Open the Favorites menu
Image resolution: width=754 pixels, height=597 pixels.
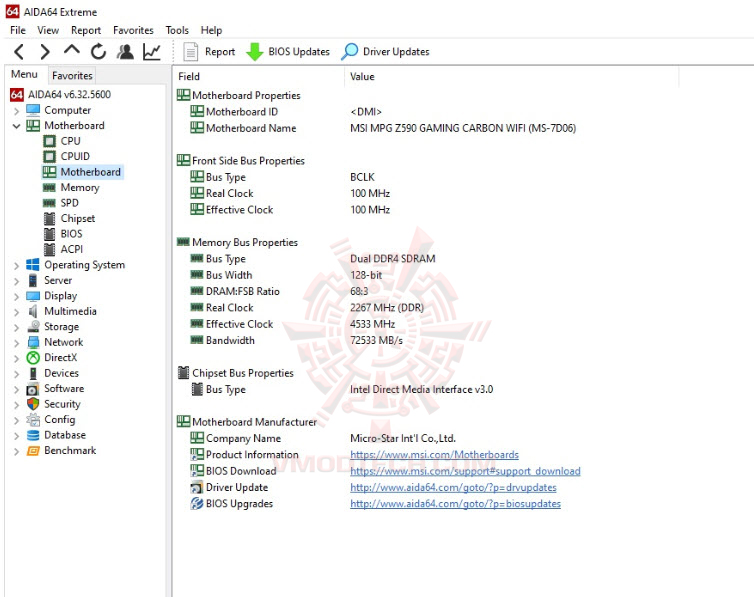tap(133, 30)
